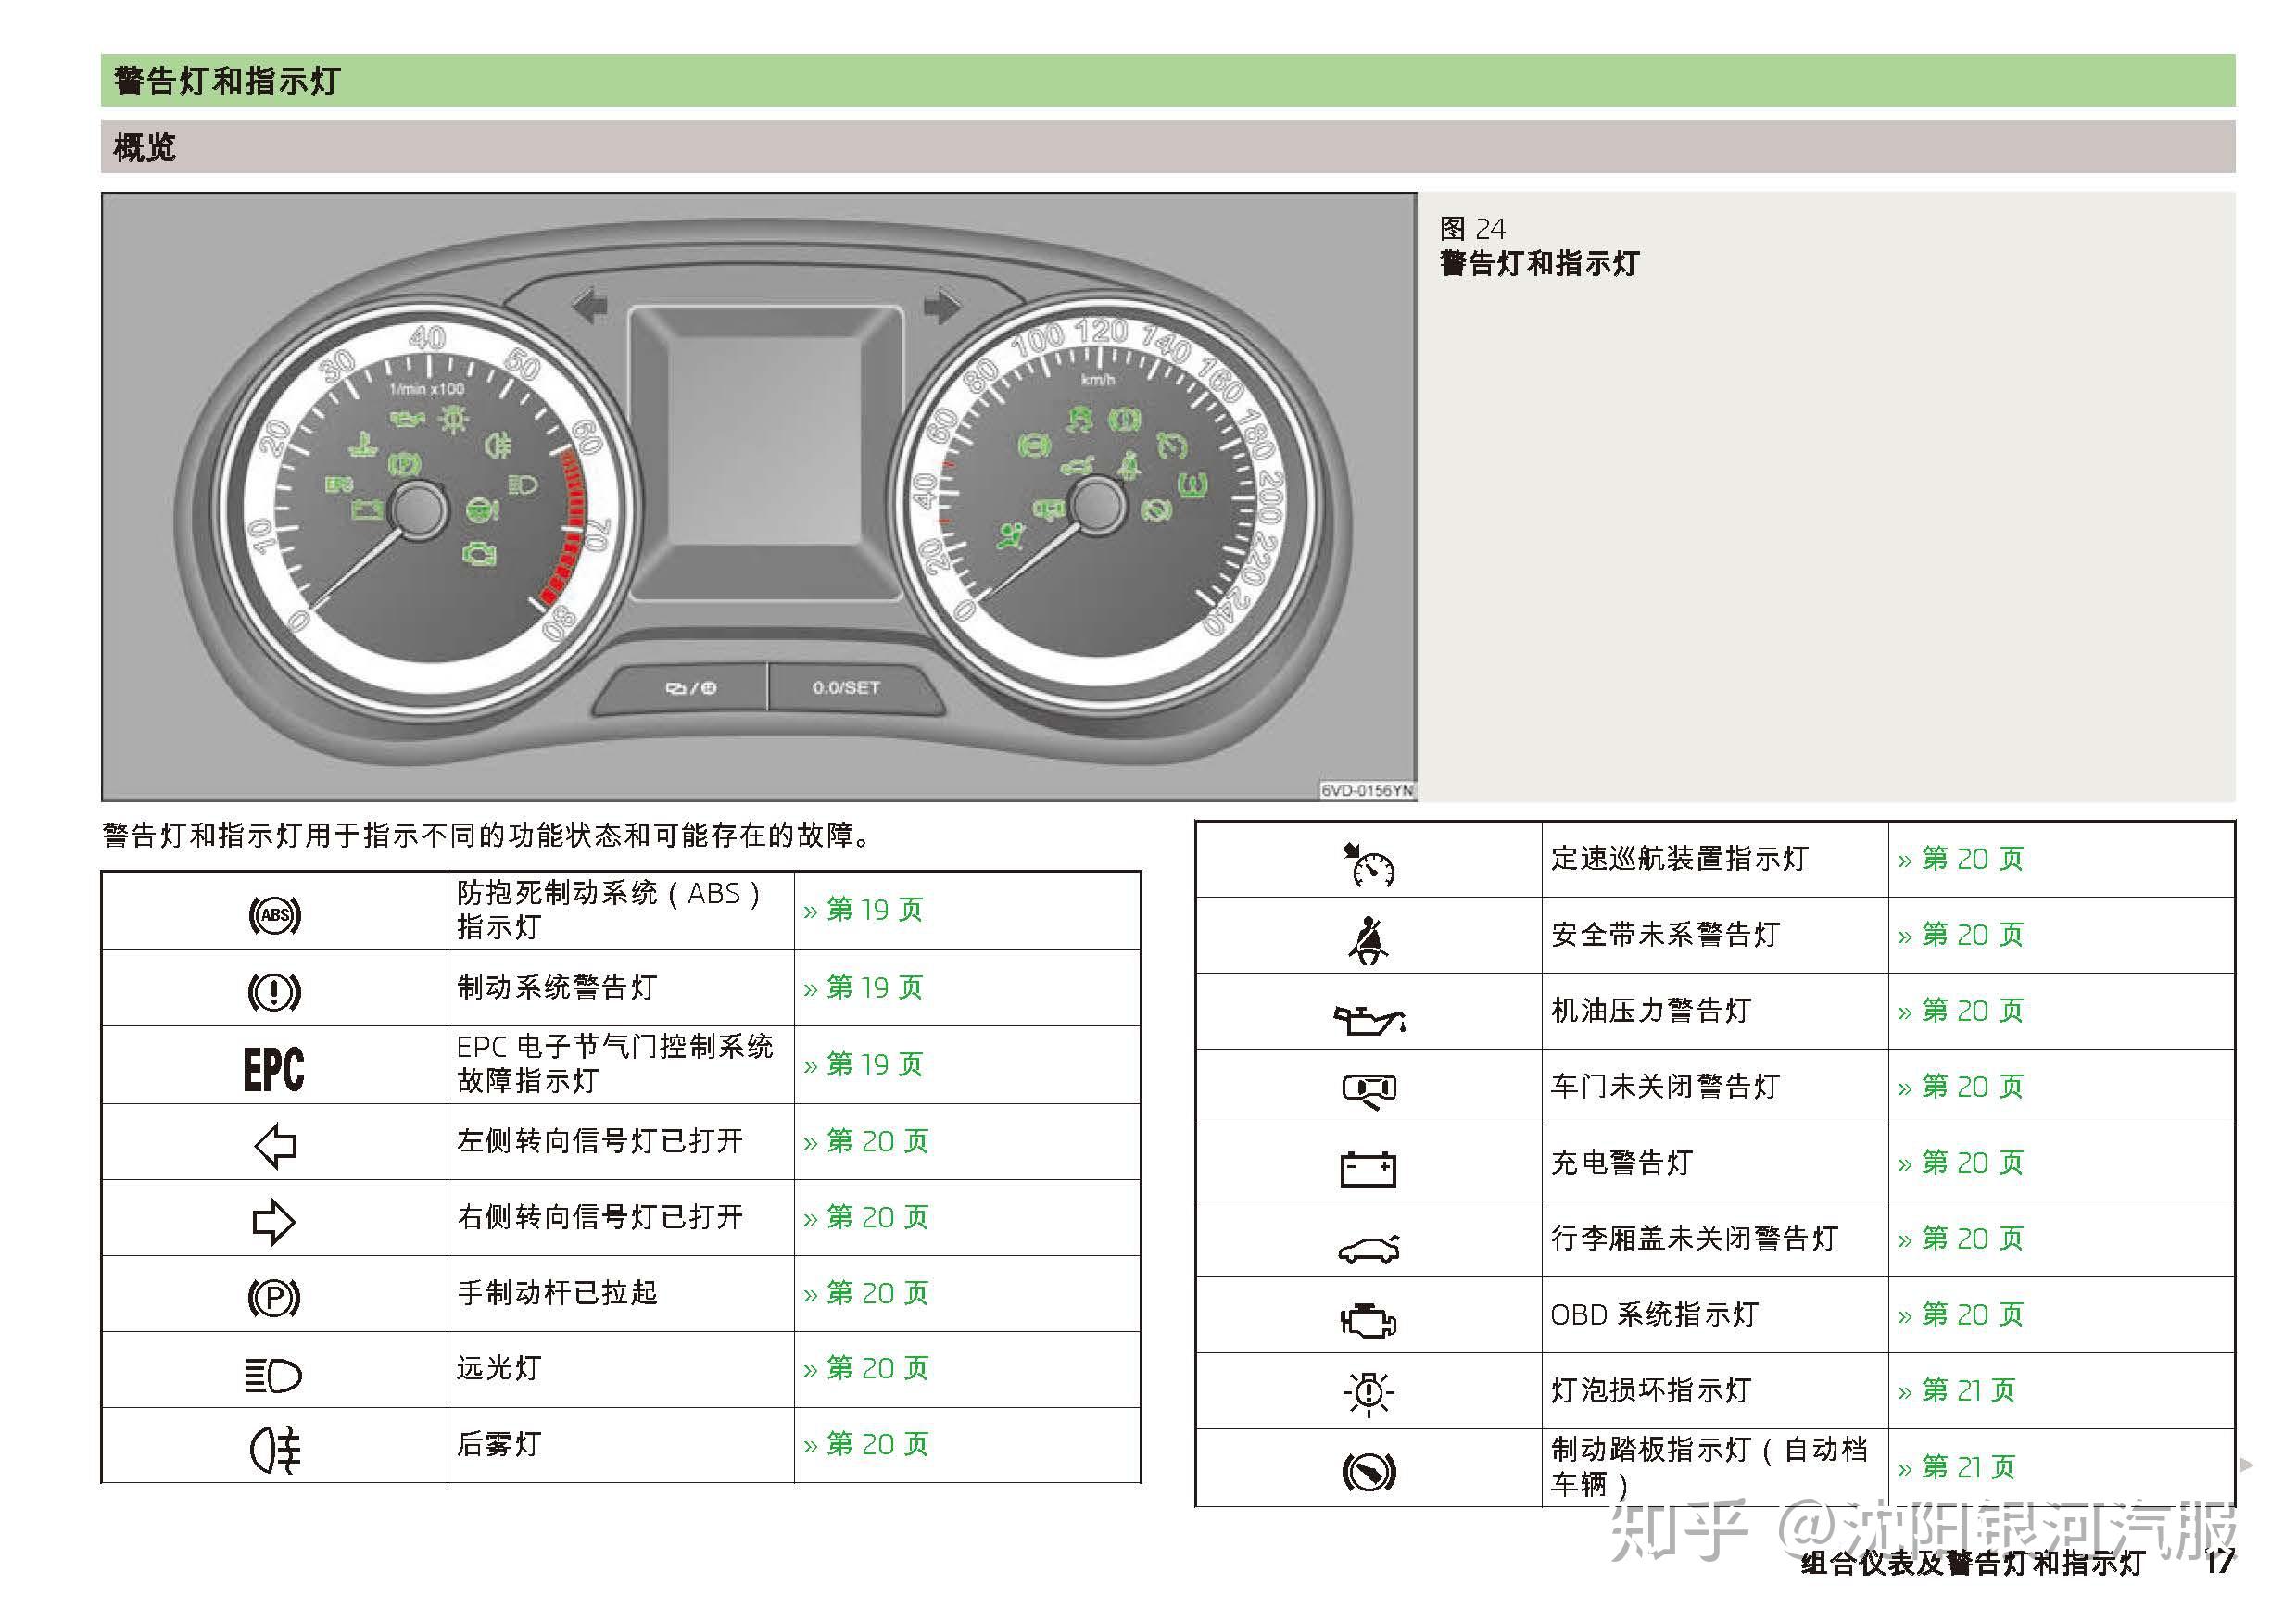
Task: Open page 21 link for 灯泡损坏指示灯
Action: pyautogui.click(x=1957, y=1391)
